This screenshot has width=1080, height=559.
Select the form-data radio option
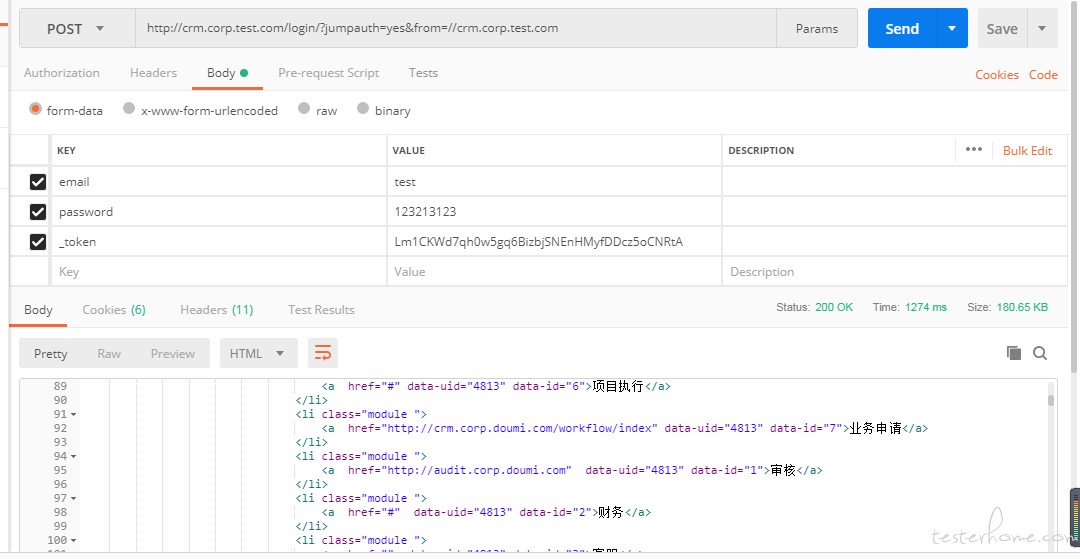click(x=36, y=109)
